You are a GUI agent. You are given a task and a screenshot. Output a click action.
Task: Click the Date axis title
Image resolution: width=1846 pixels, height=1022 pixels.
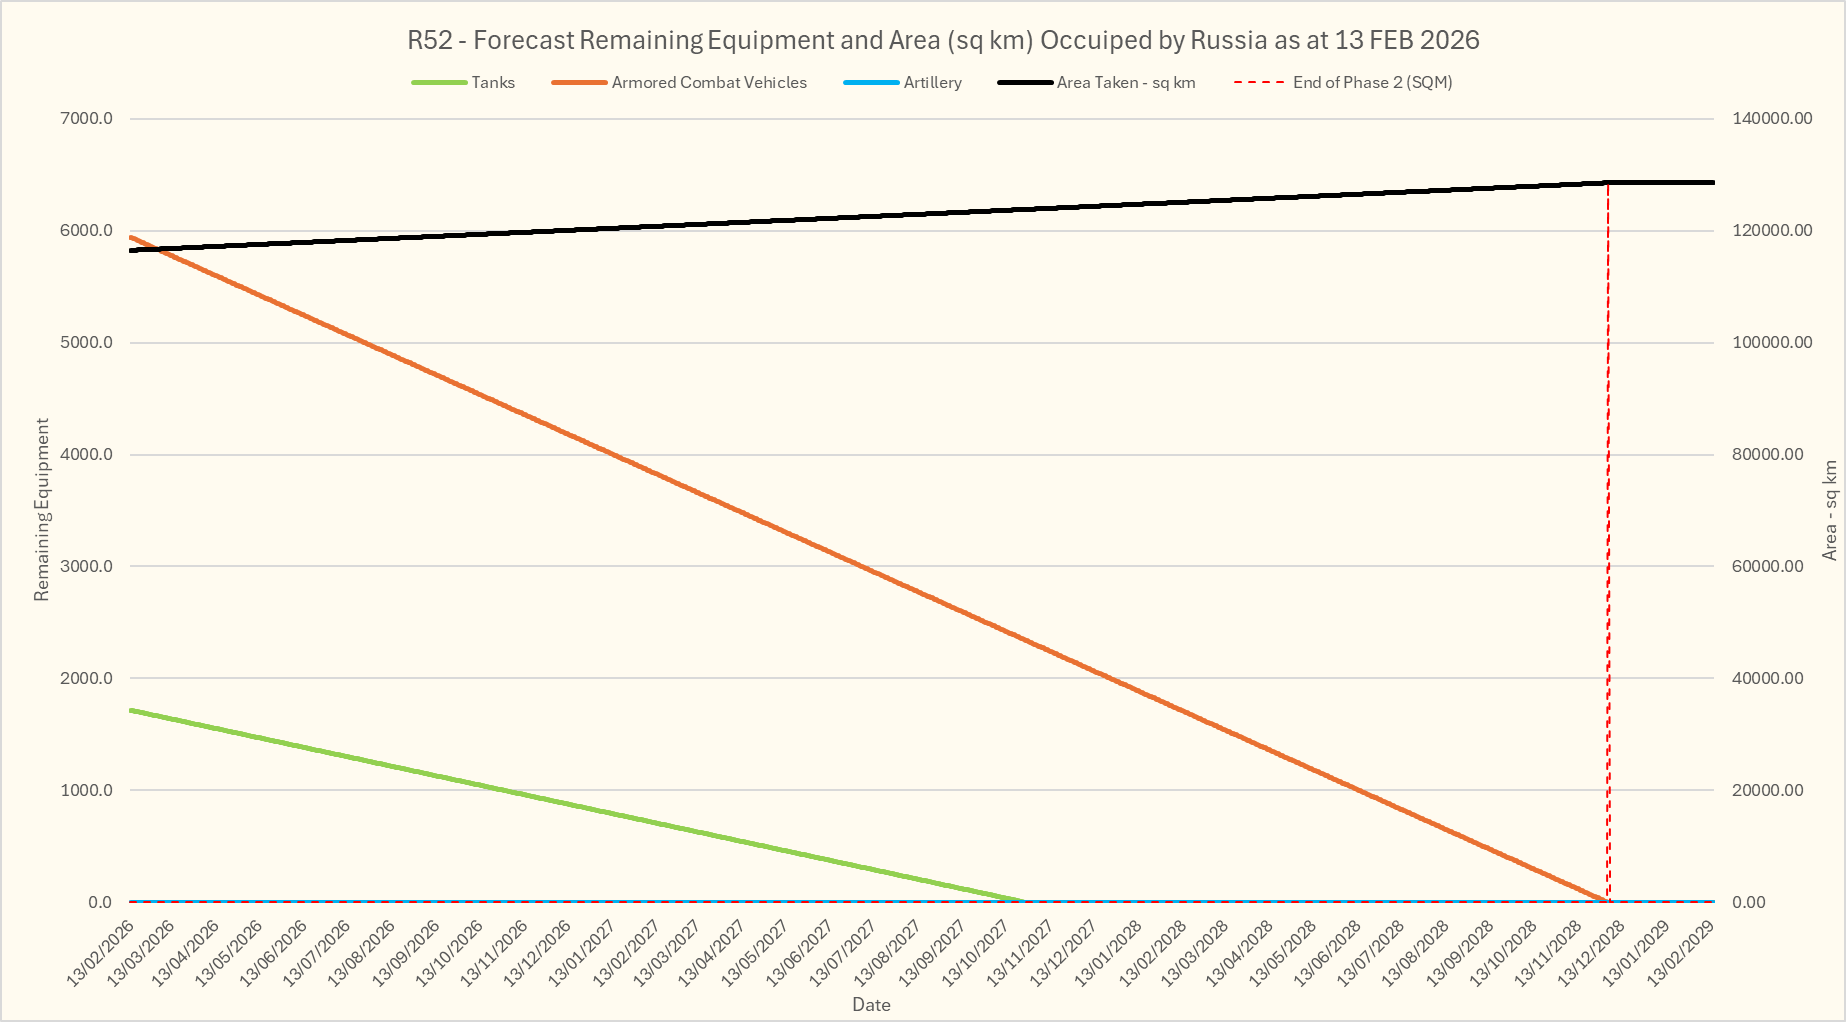[x=871, y=1004]
